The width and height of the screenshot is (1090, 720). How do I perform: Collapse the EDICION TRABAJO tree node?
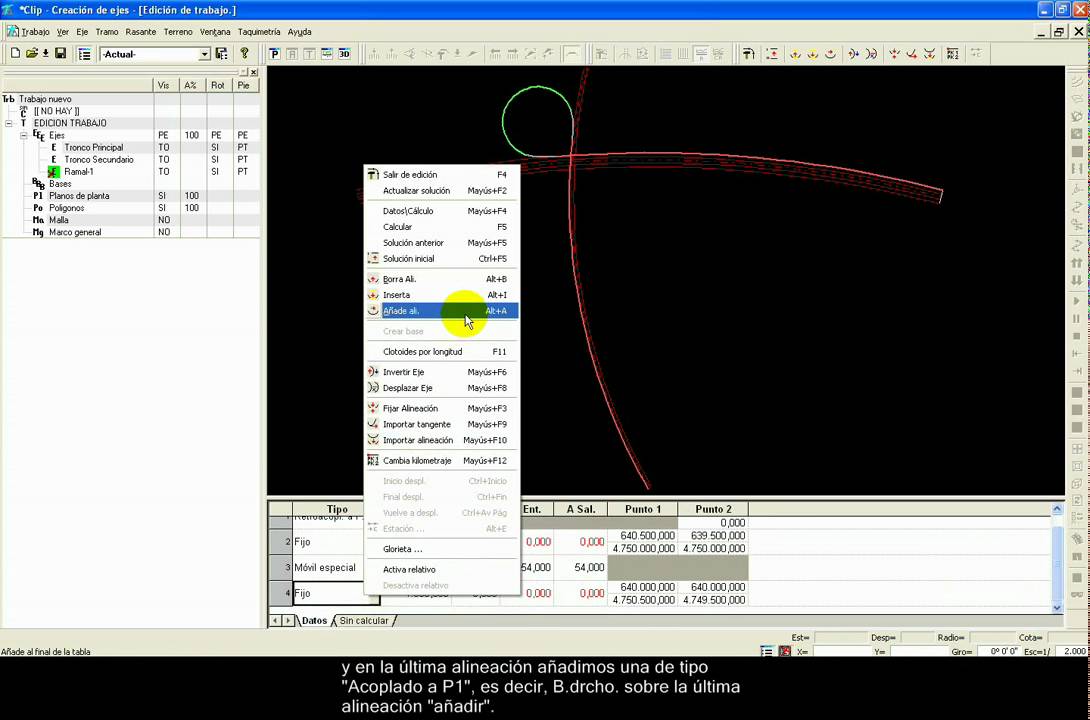pyautogui.click(x=9, y=123)
